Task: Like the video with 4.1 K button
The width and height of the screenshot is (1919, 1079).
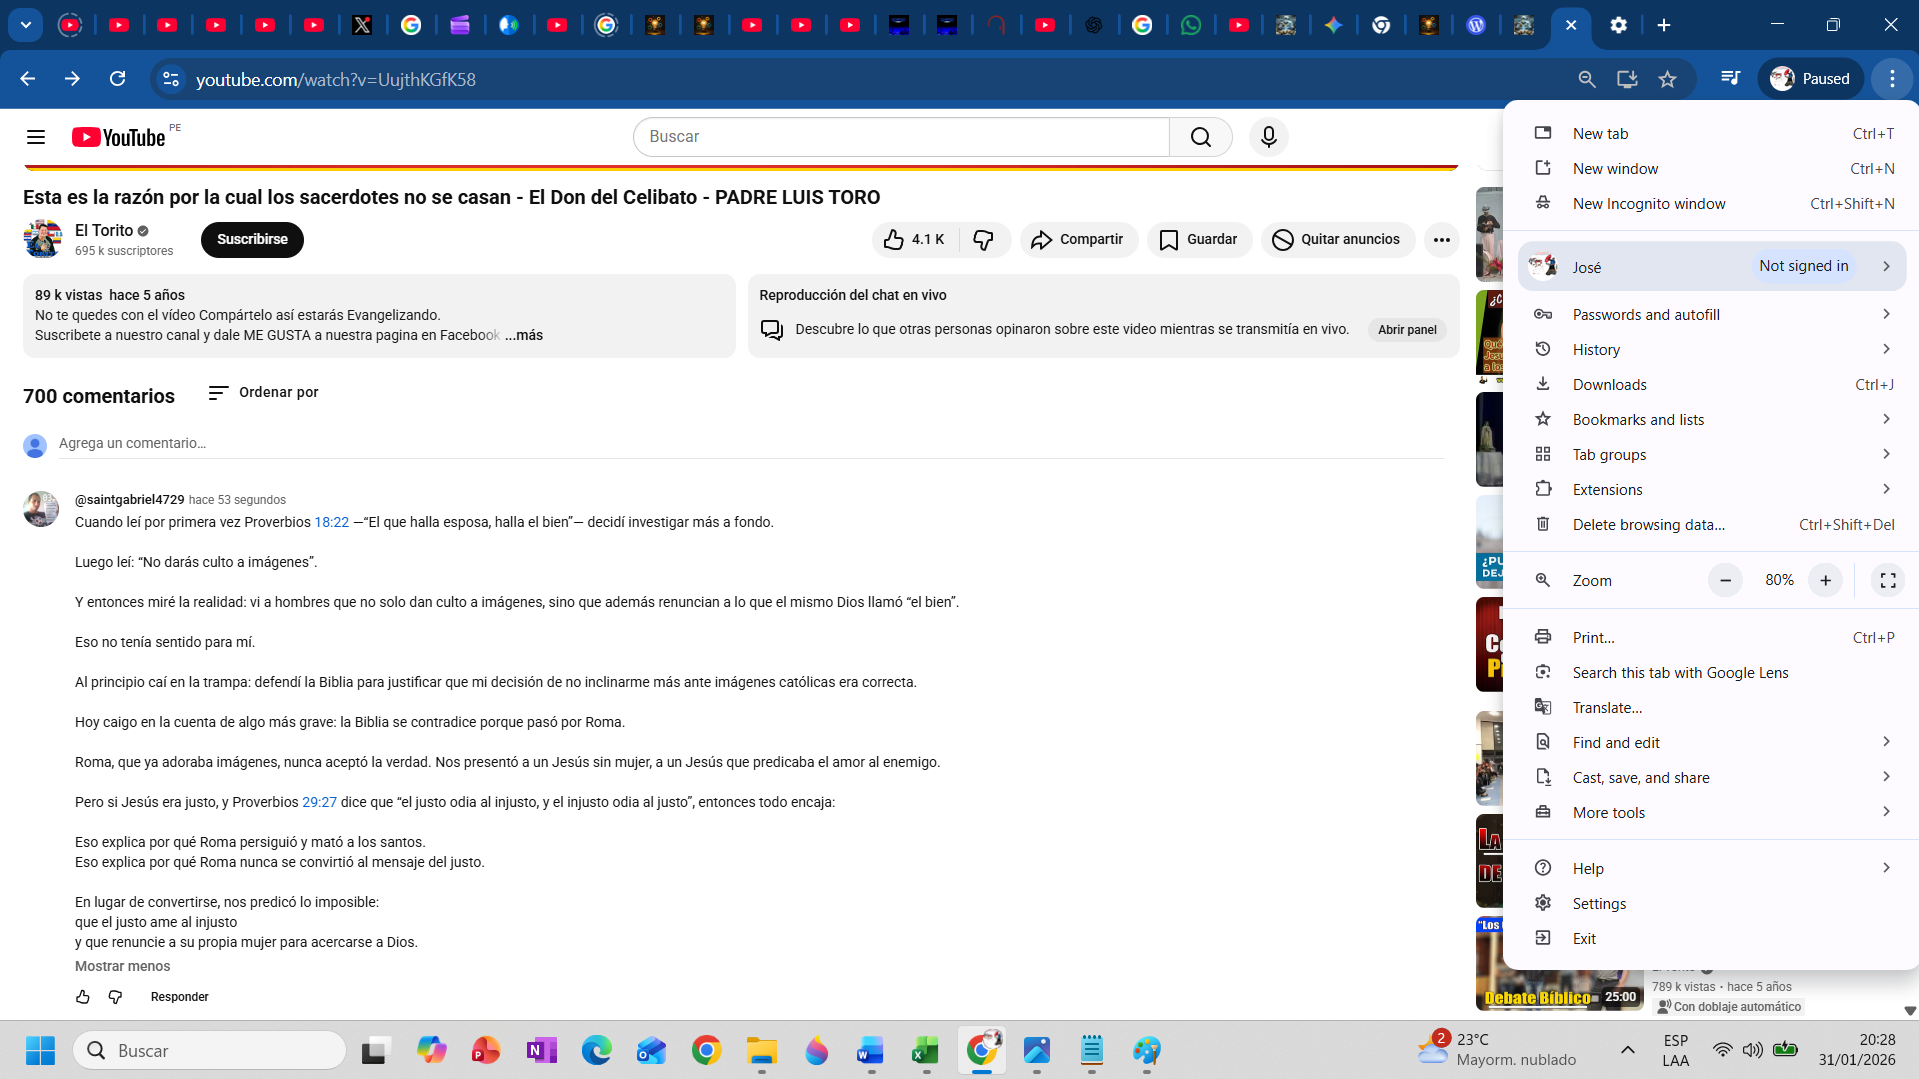Action: (x=914, y=240)
